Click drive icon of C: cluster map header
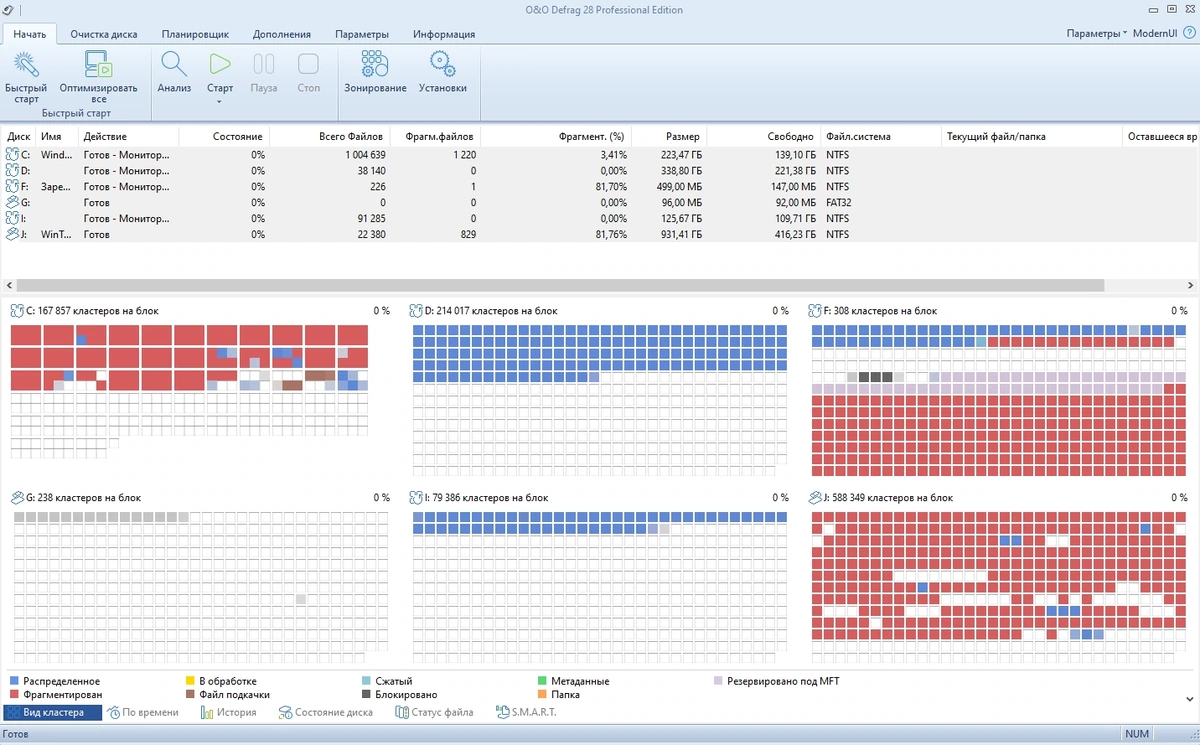Image resolution: width=1200 pixels, height=745 pixels. pos(17,311)
